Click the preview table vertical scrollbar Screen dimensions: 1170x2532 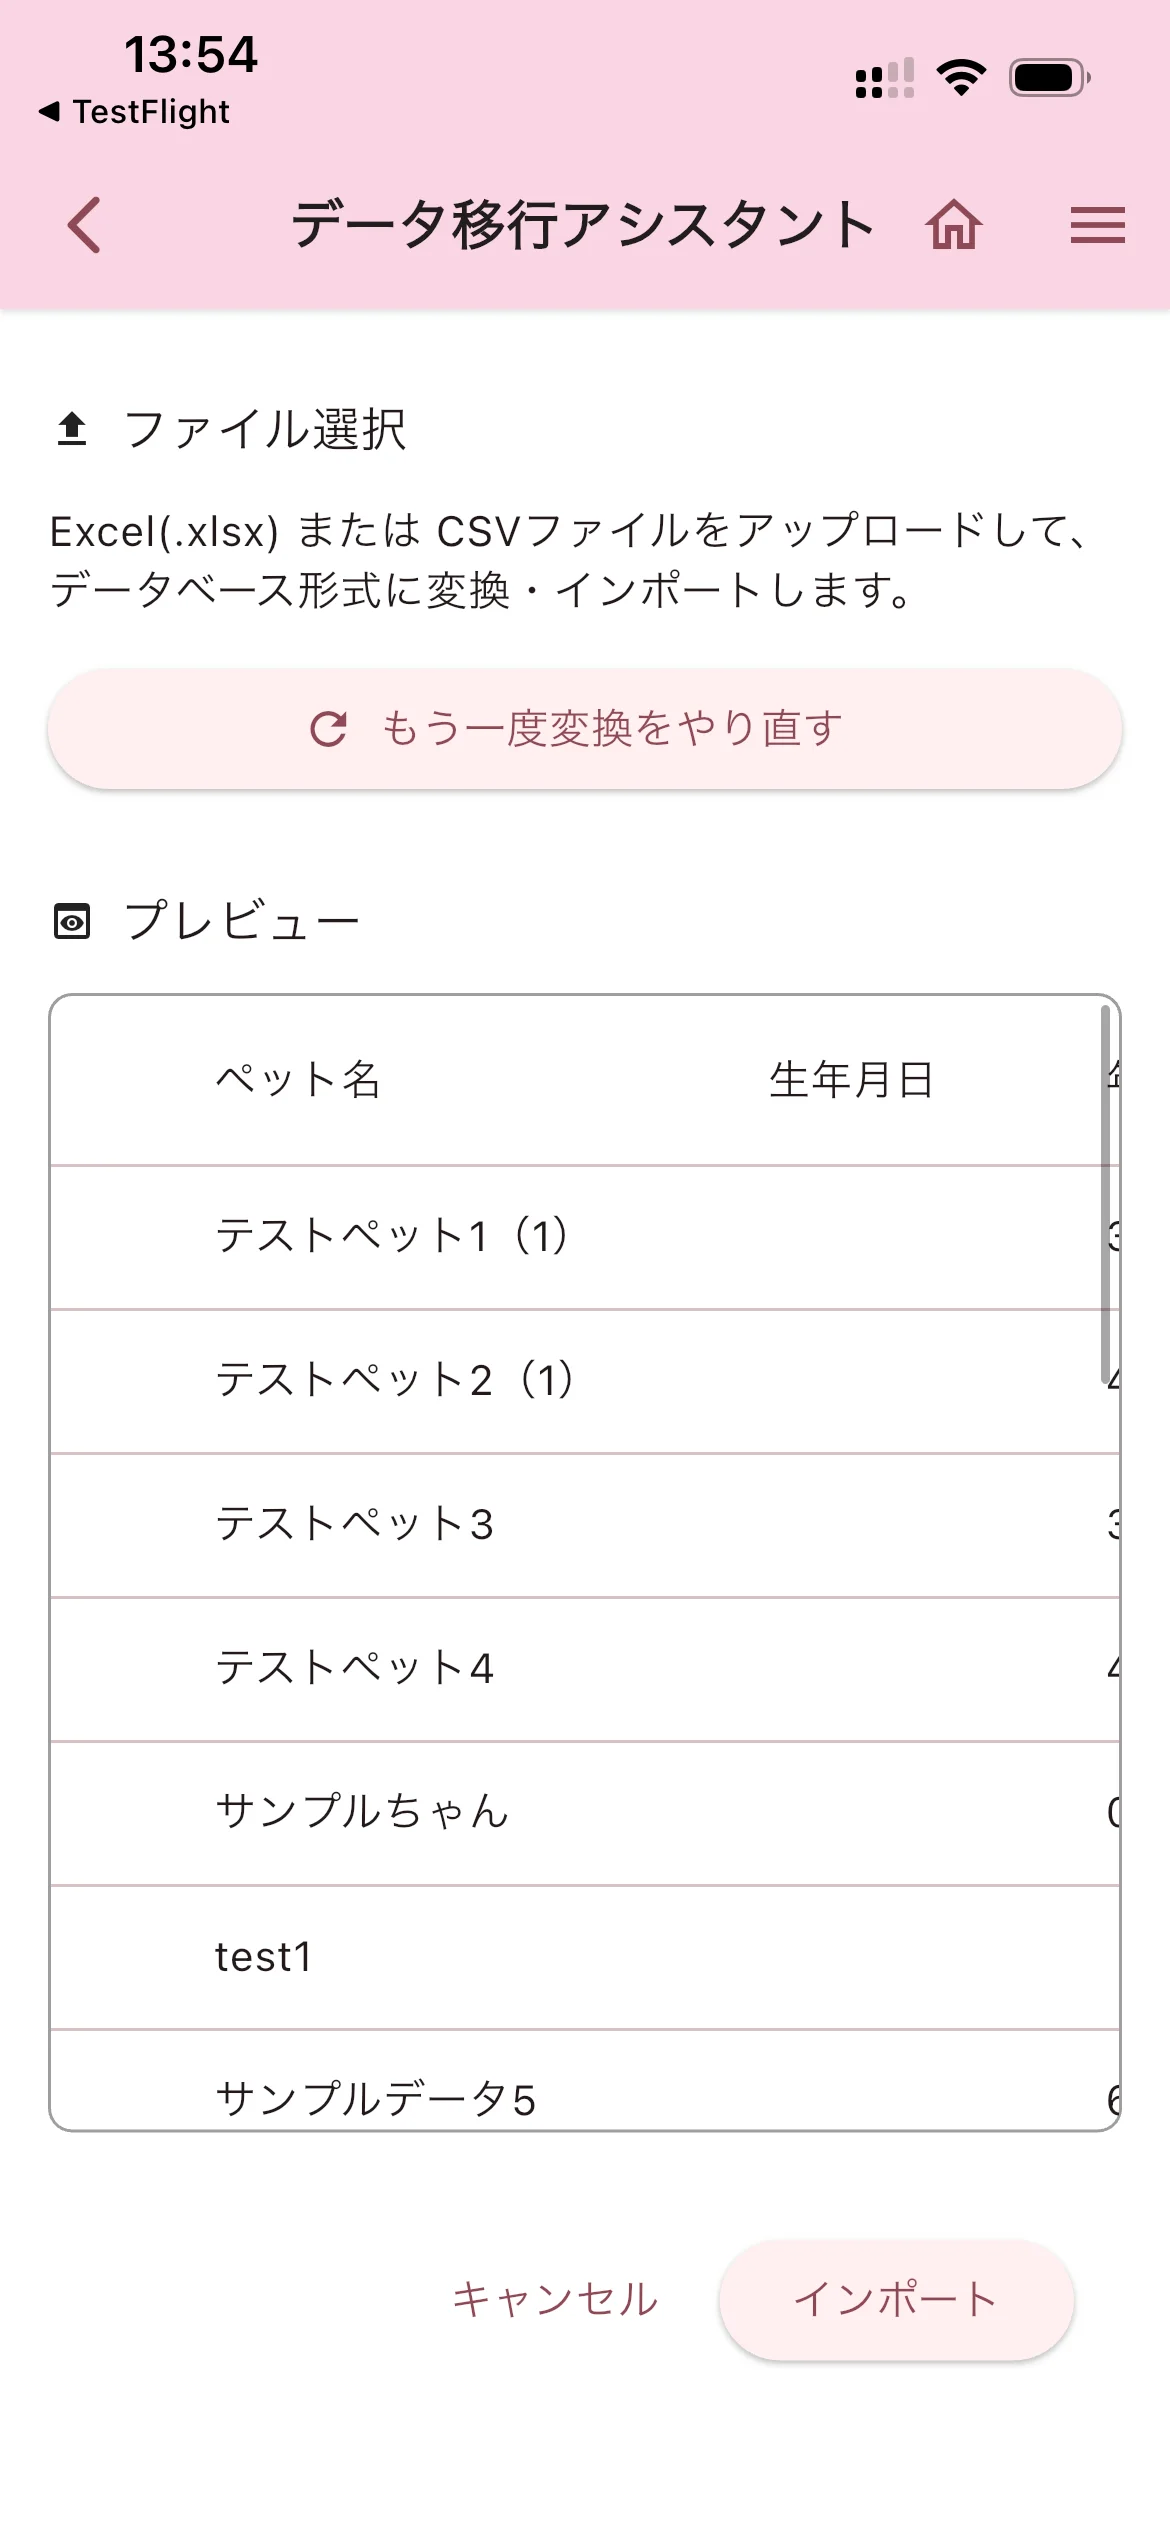pyautogui.click(x=1105, y=1195)
